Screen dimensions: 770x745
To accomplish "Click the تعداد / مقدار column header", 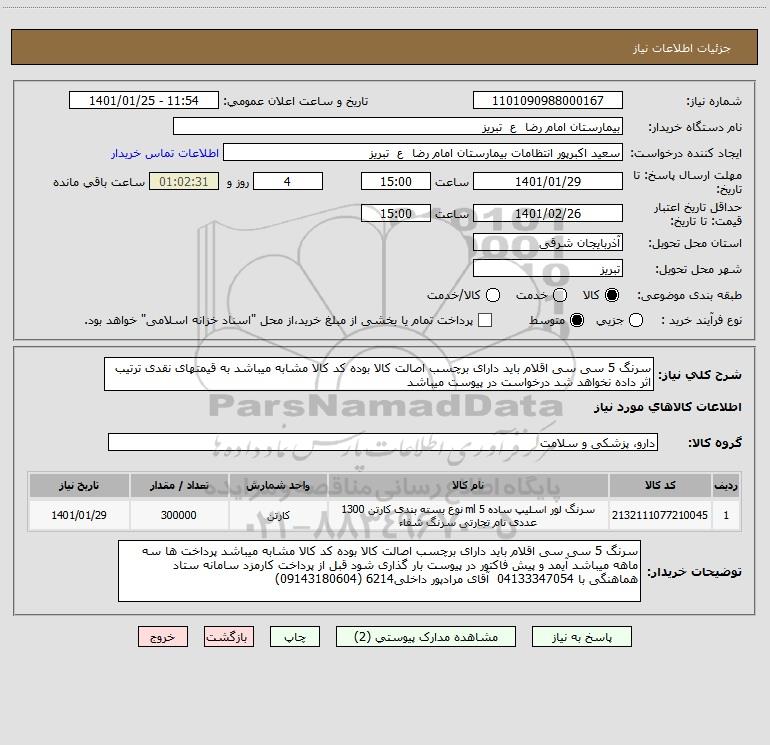I will click(179, 485).
